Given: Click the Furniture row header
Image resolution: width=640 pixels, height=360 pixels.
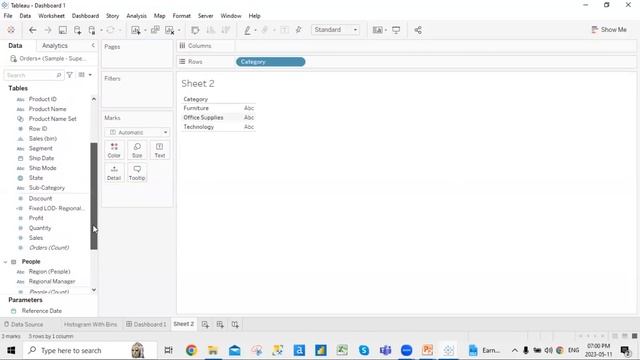Looking at the screenshot, I should pyautogui.click(x=196, y=108).
